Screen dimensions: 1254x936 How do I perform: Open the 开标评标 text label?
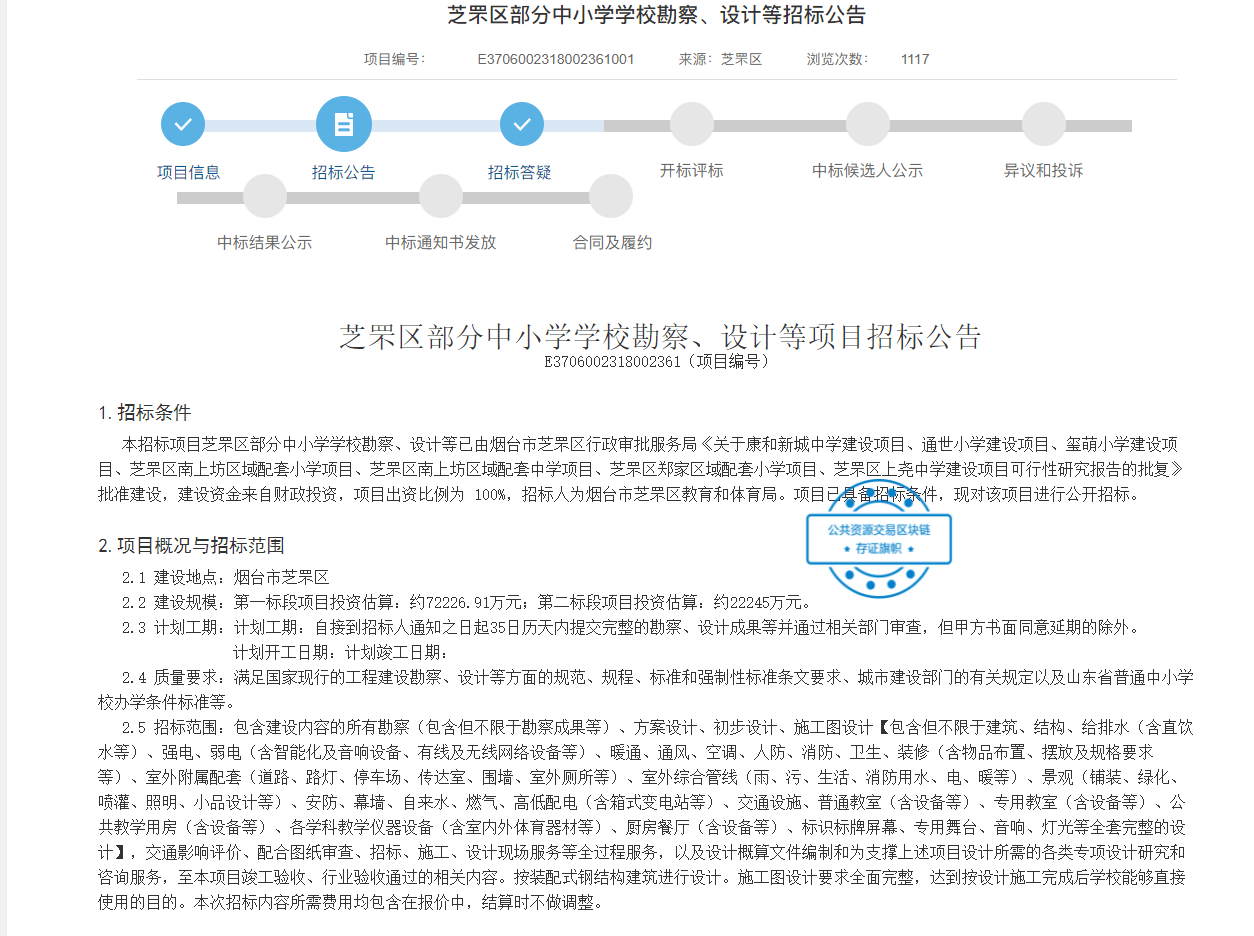point(691,171)
